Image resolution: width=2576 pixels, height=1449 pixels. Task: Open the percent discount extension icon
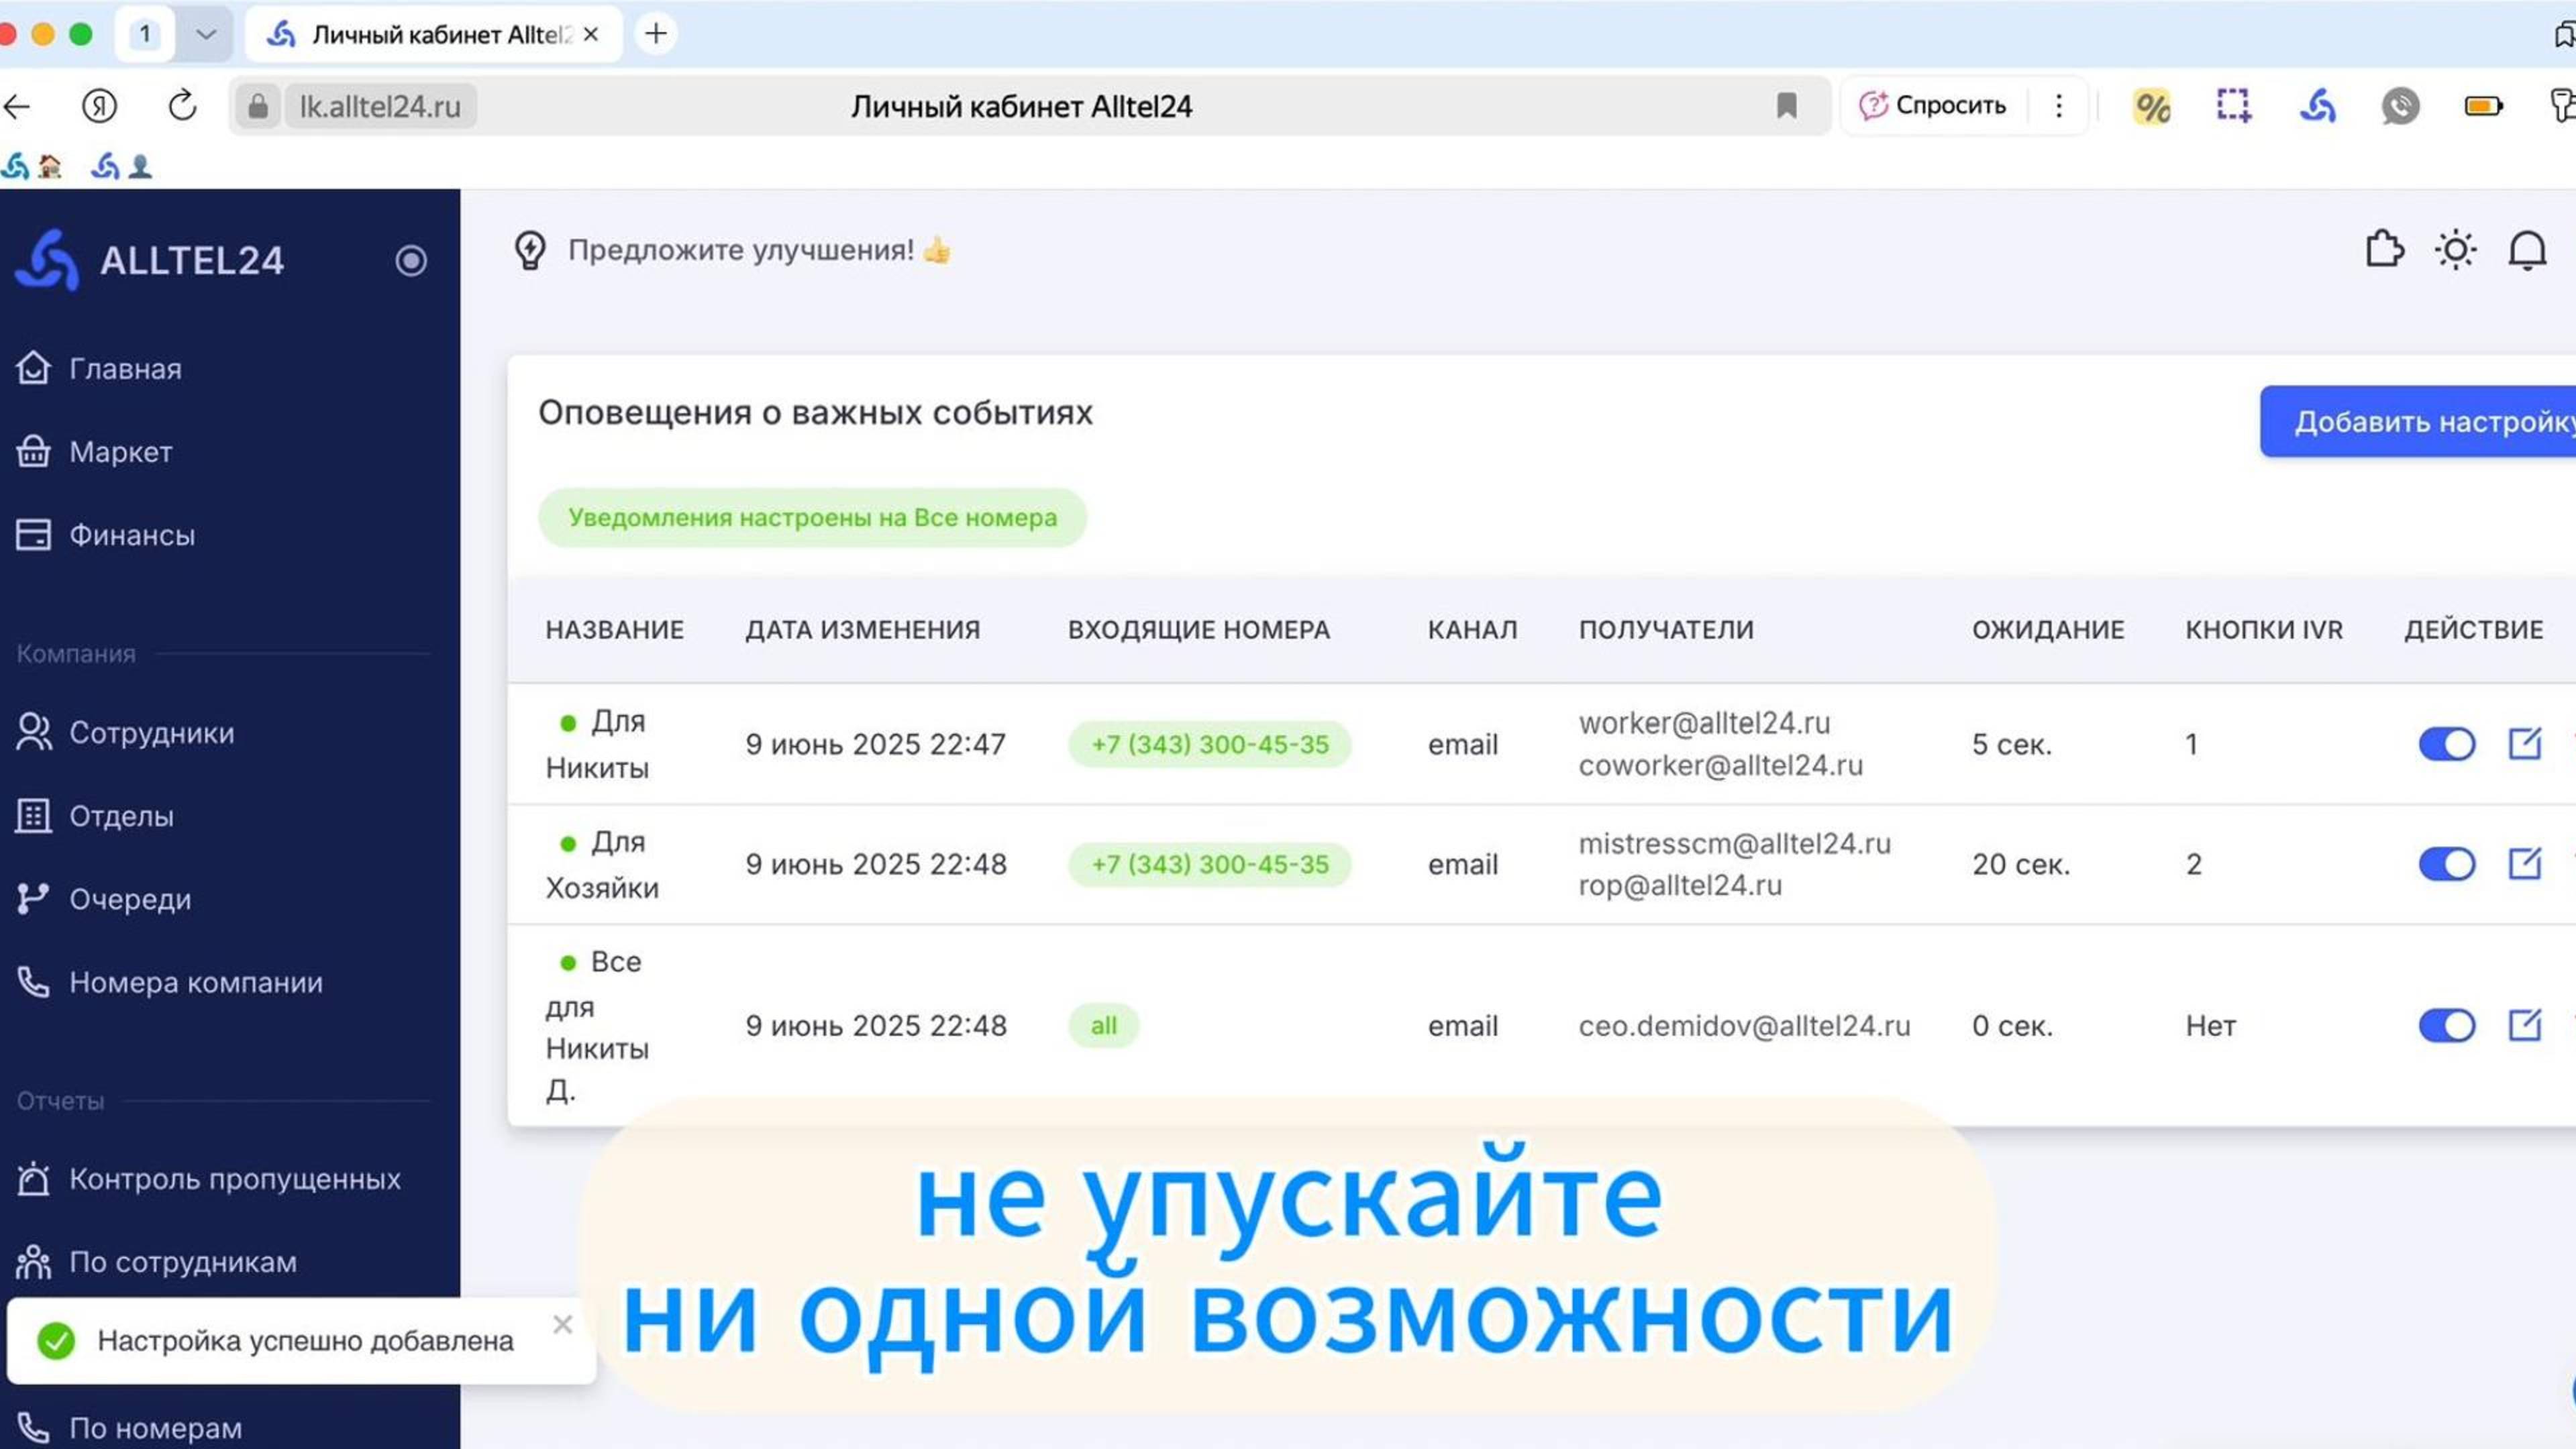tap(2151, 106)
